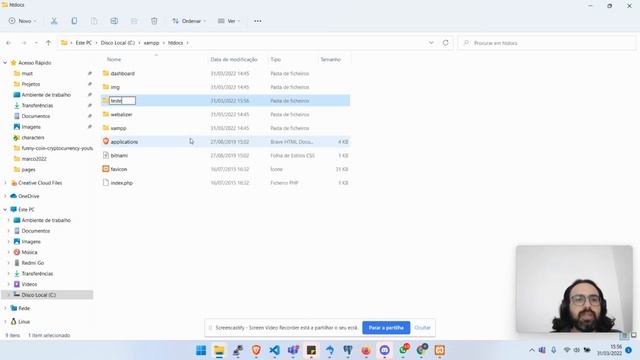Sort by Data de modificação column
640x360 pixels.
(x=234, y=60)
